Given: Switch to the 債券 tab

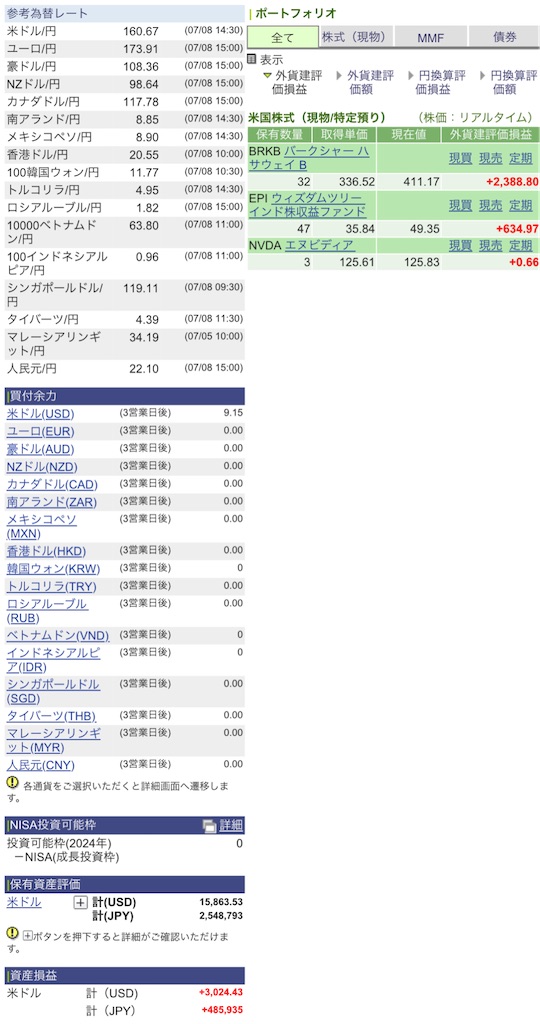Looking at the screenshot, I should click(x=504, y=37).
